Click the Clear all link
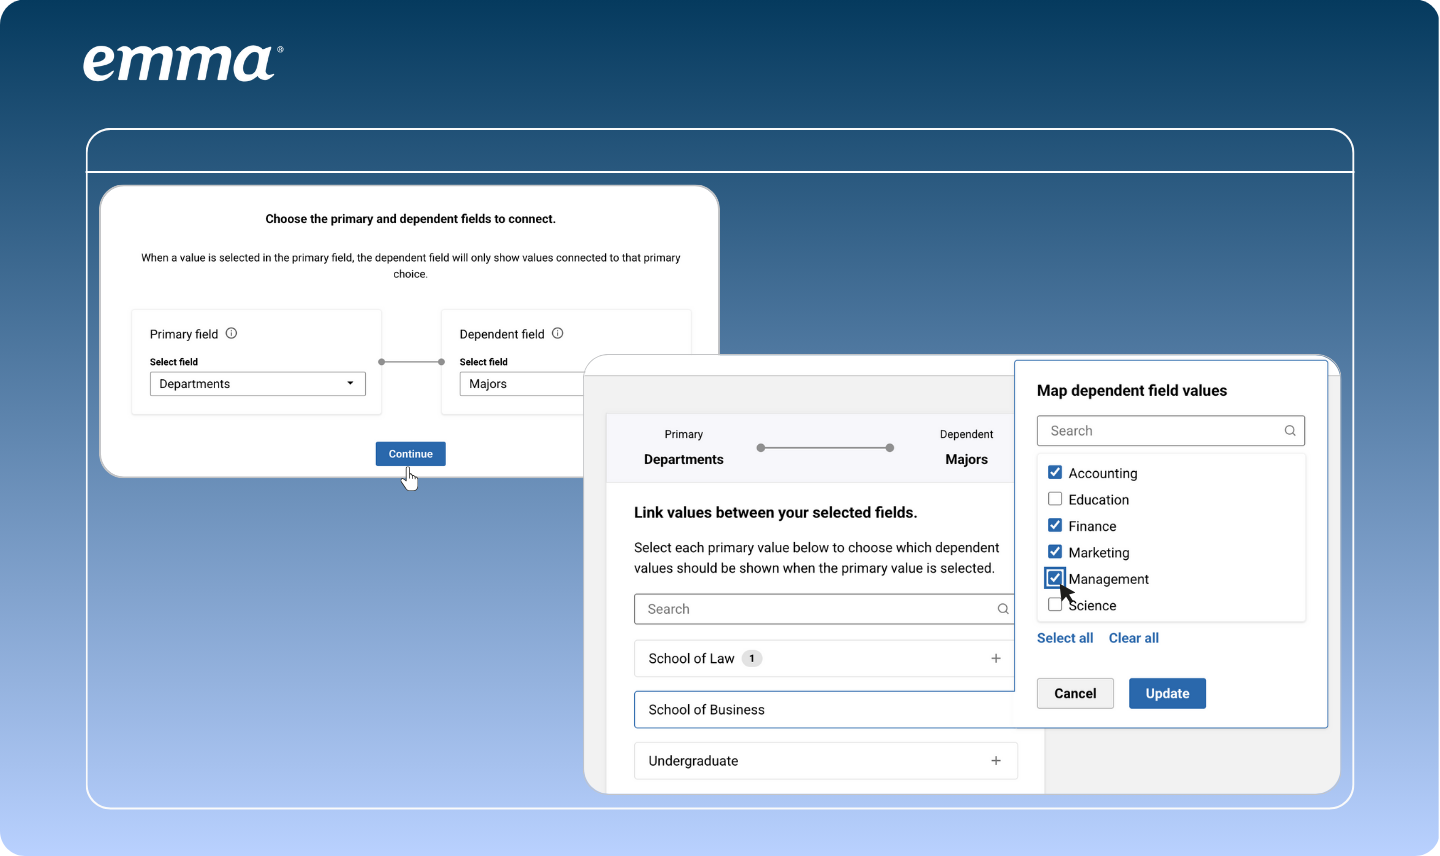Viewport: 1440px width, 856px height. tap(1133, 638)
